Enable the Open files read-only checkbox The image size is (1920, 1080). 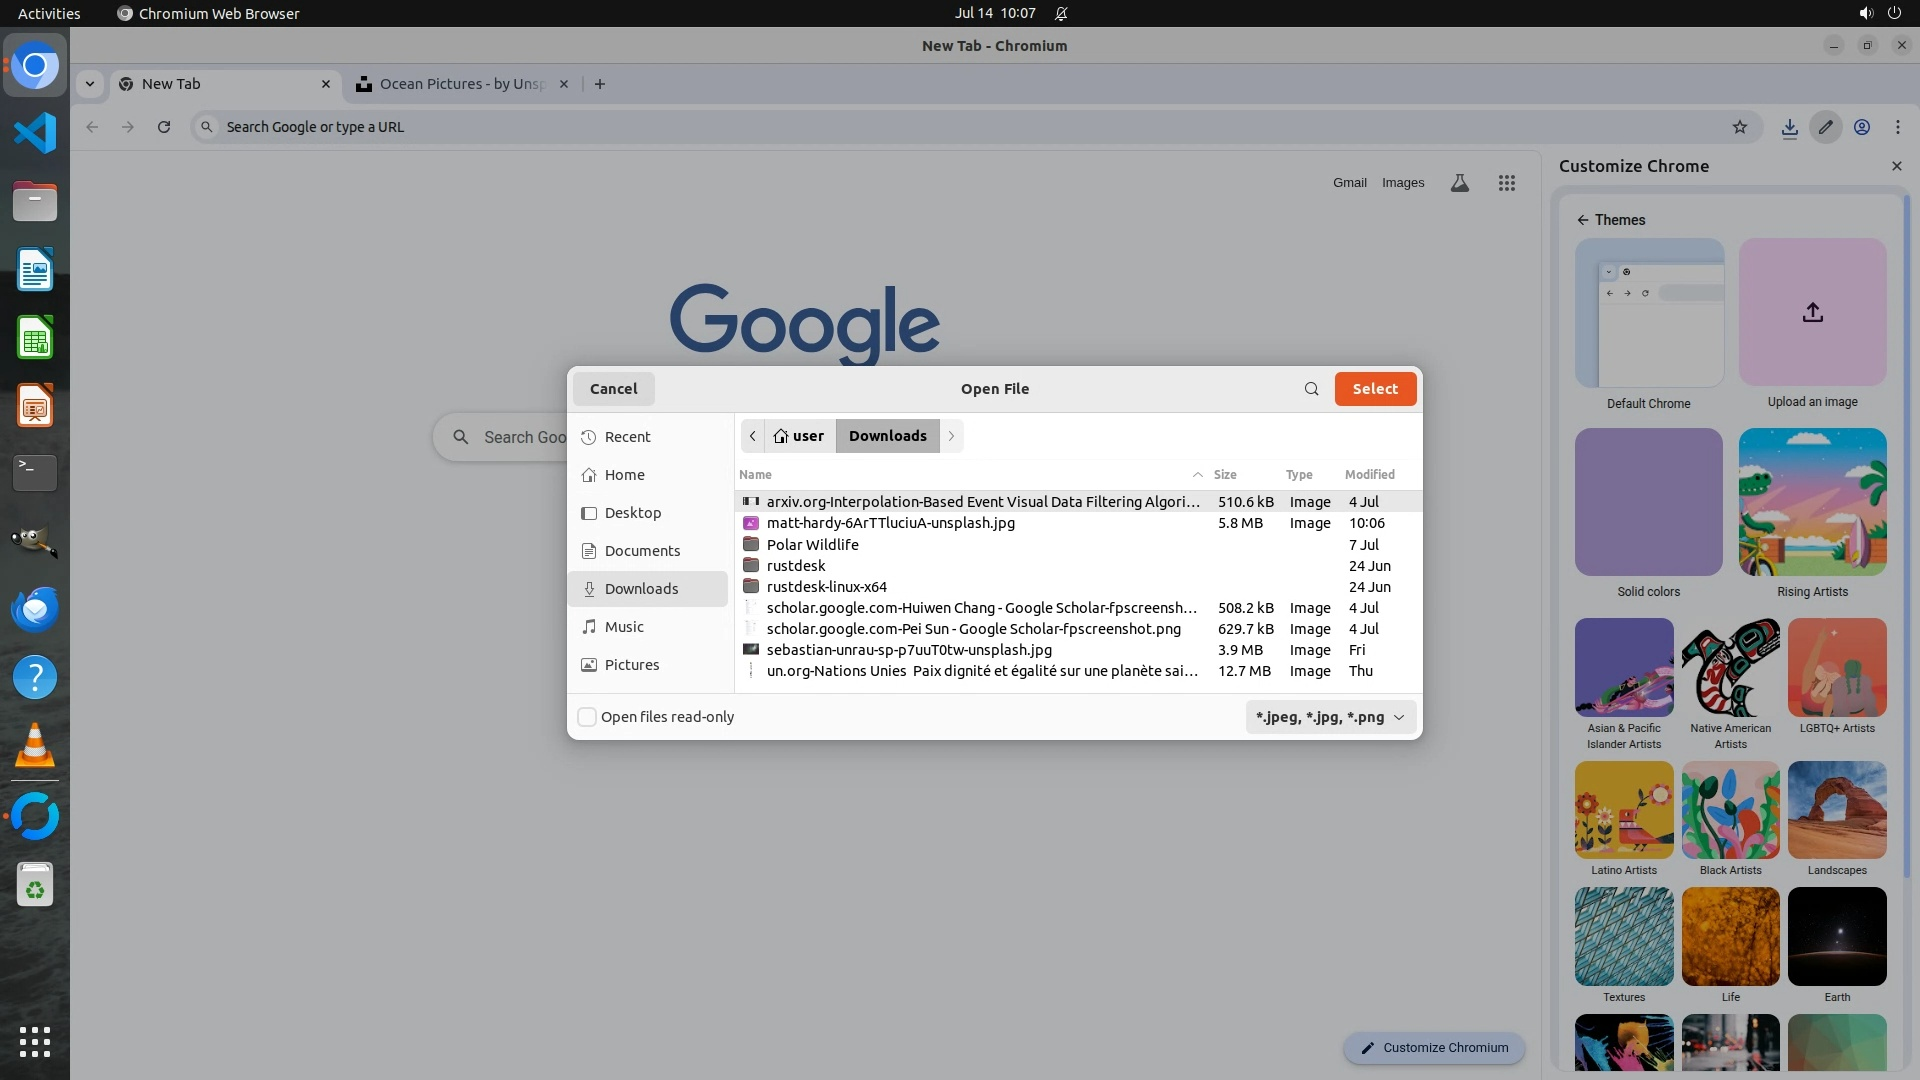coord(588,717)
